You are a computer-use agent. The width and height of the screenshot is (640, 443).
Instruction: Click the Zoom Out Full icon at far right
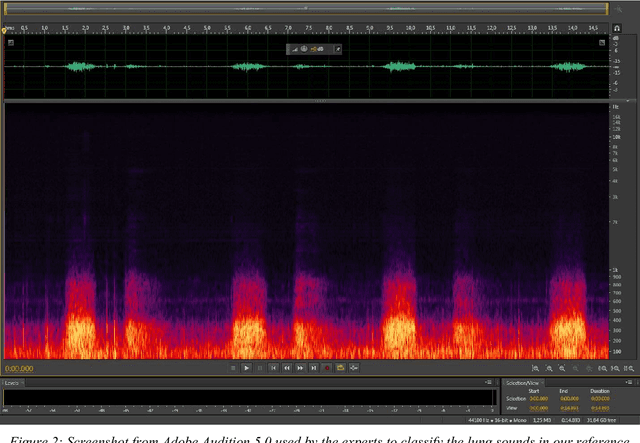tap(629, 369)
